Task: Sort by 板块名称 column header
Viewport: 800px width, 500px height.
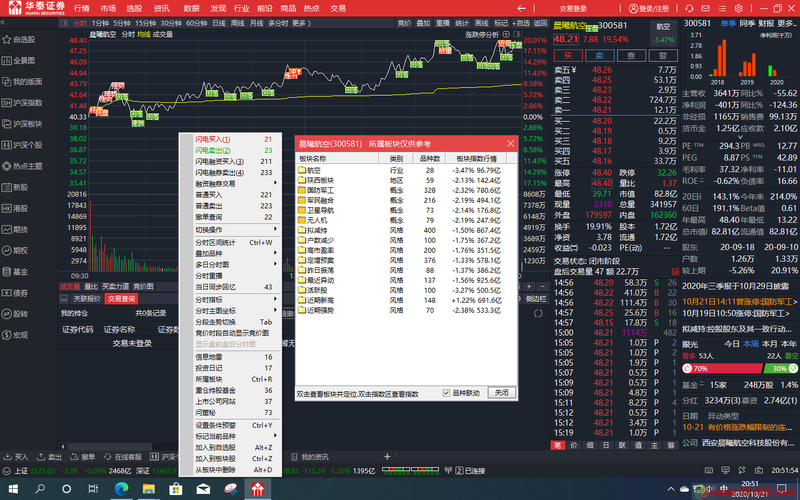Action: [x=337, y=159]
